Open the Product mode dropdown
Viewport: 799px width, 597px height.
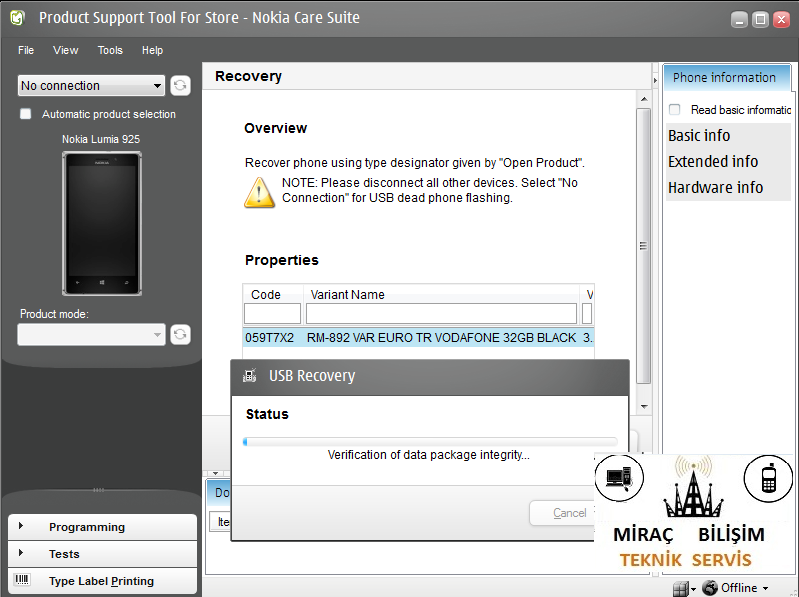91,335
